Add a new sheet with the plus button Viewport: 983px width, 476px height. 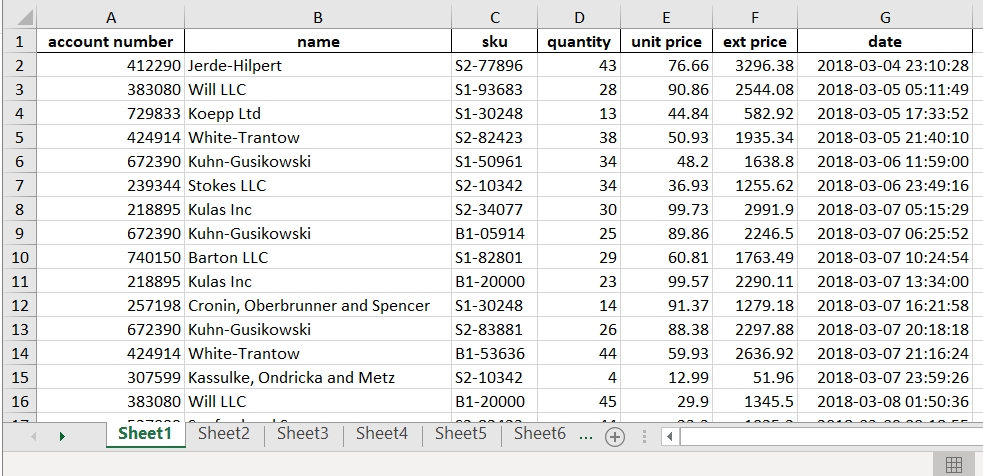[x=615, y=436]
